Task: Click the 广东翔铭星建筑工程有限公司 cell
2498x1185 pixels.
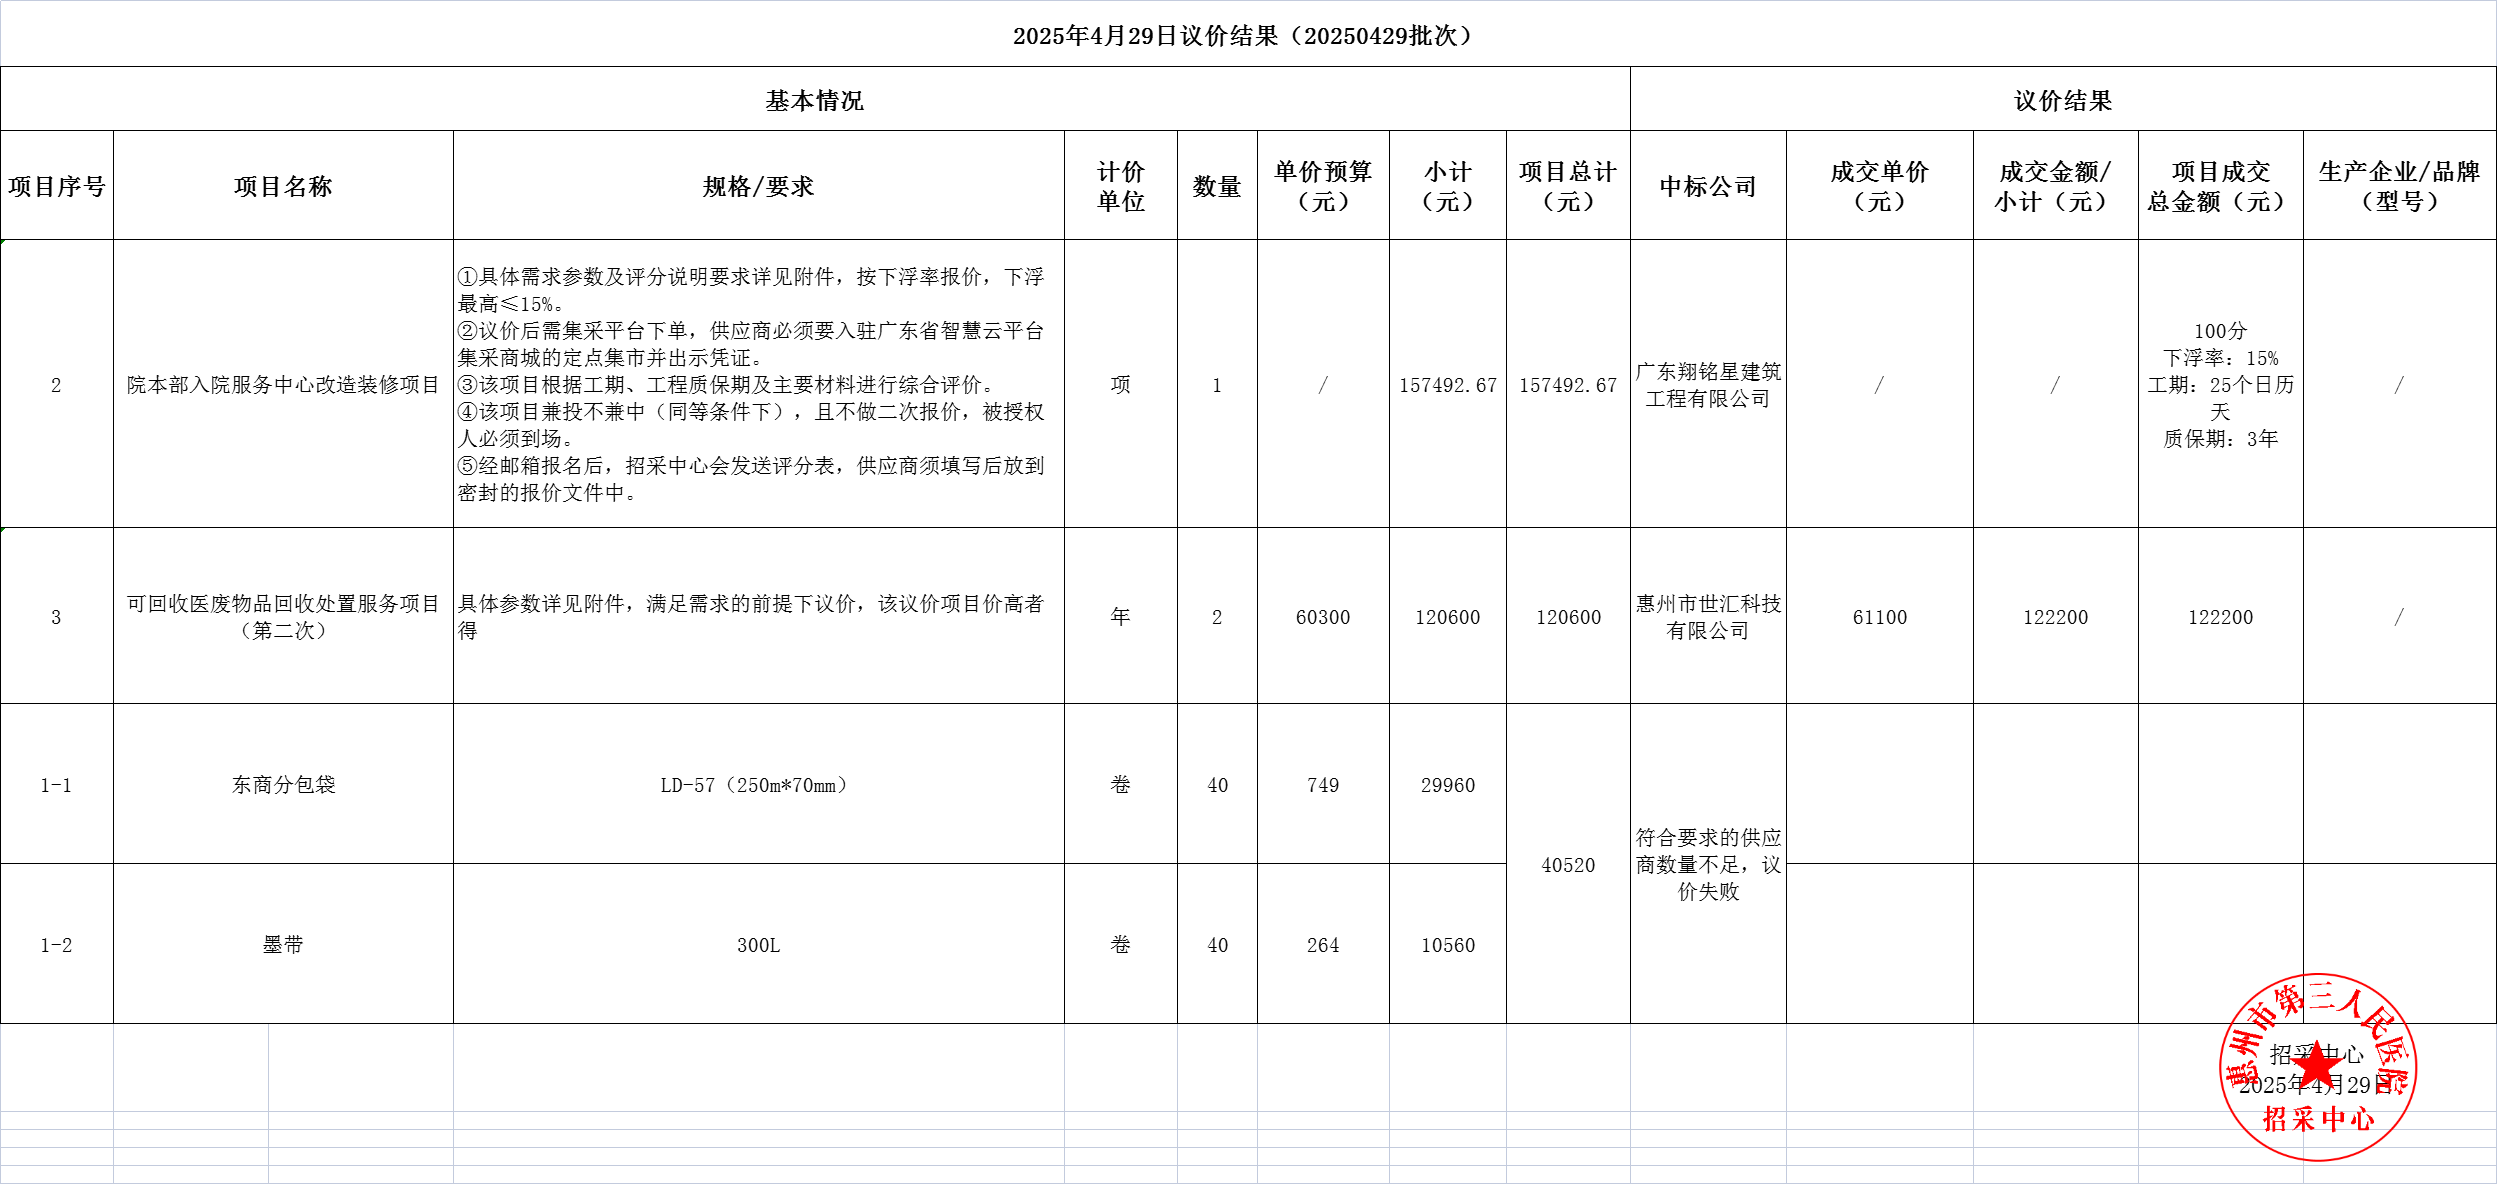Action: (x=1707, y=385)
